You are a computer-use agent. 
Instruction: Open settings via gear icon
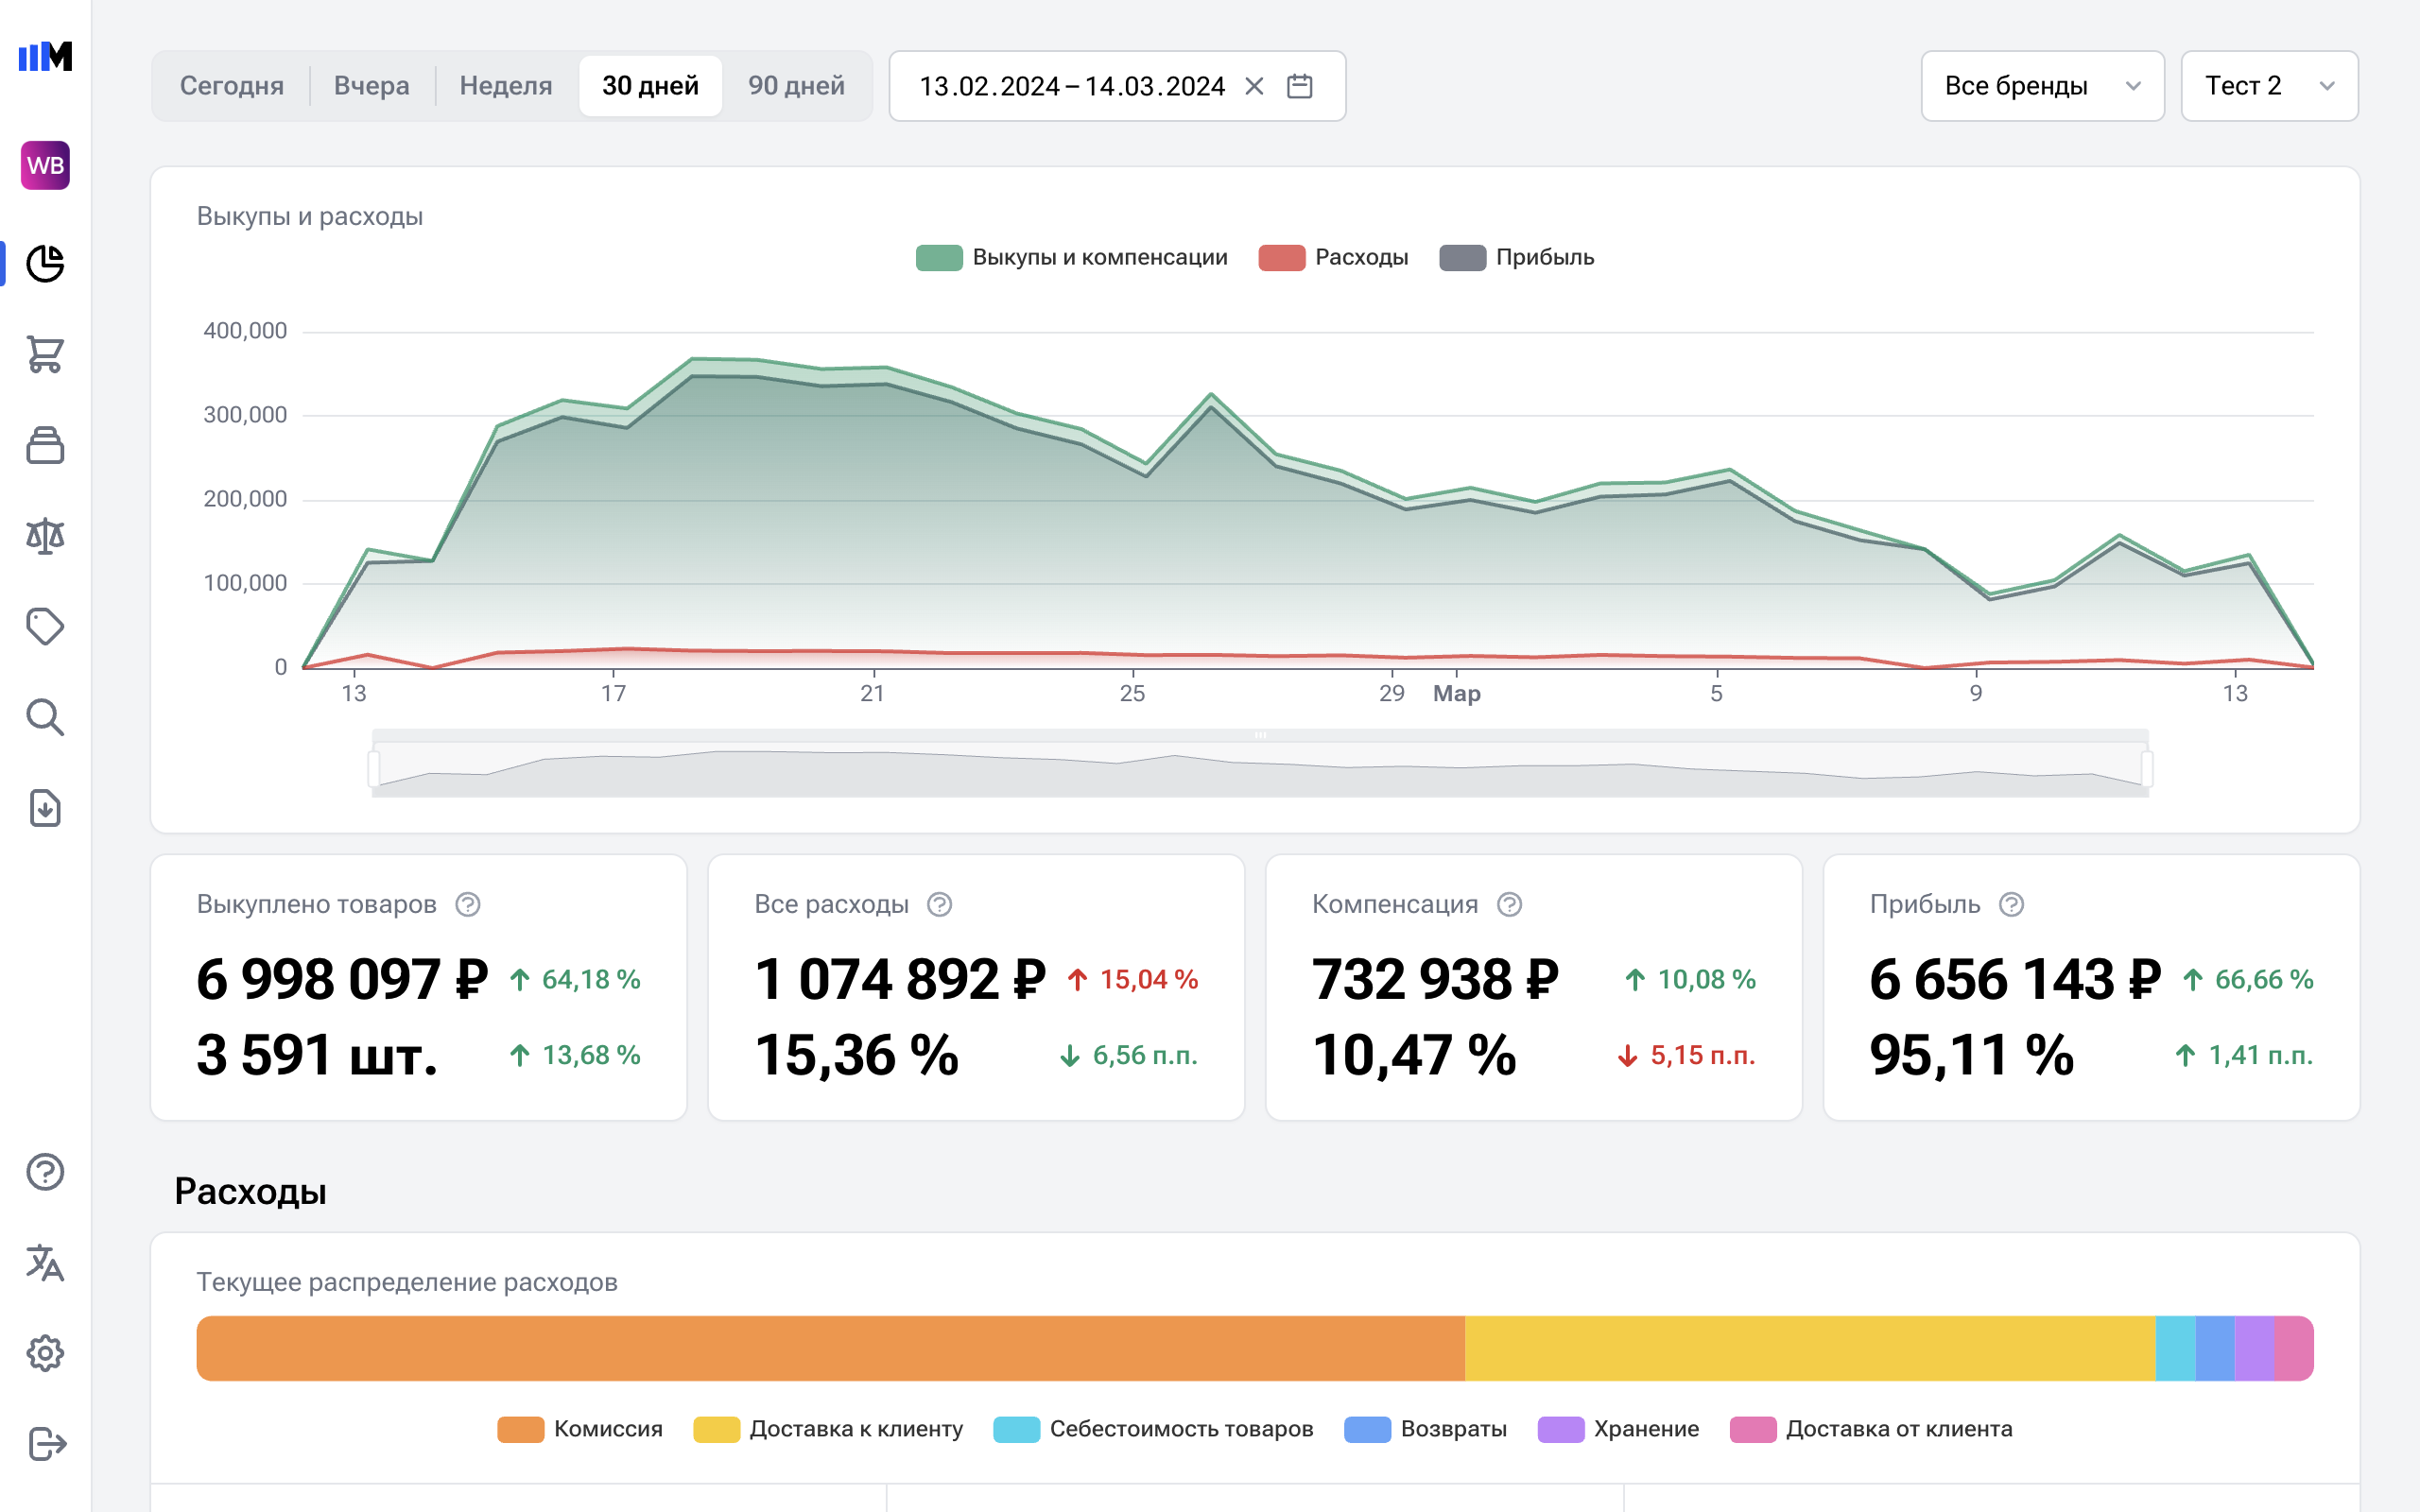(x=44, y=1353)
